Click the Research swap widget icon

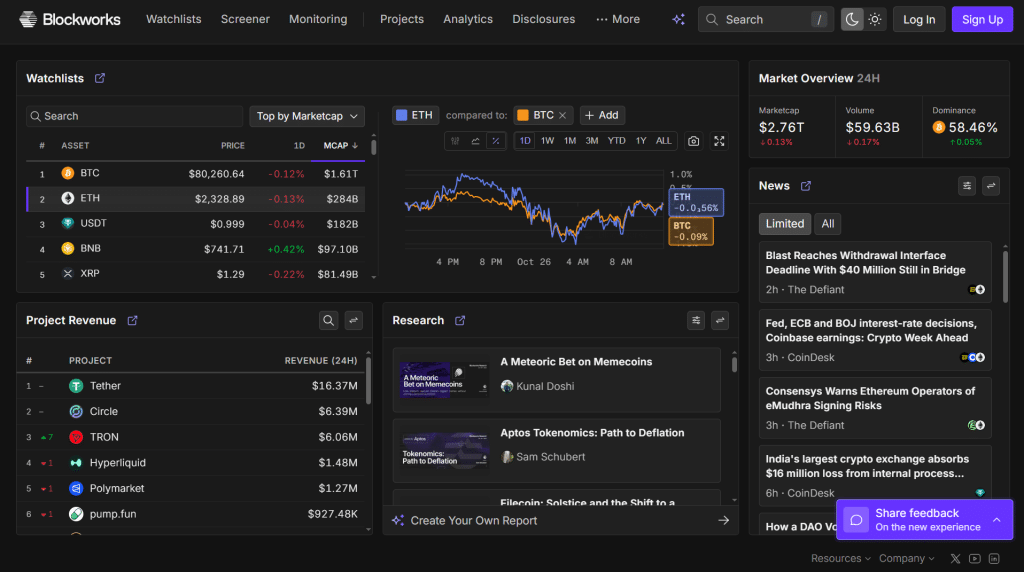pyautogui.click(x=720, y=321)
